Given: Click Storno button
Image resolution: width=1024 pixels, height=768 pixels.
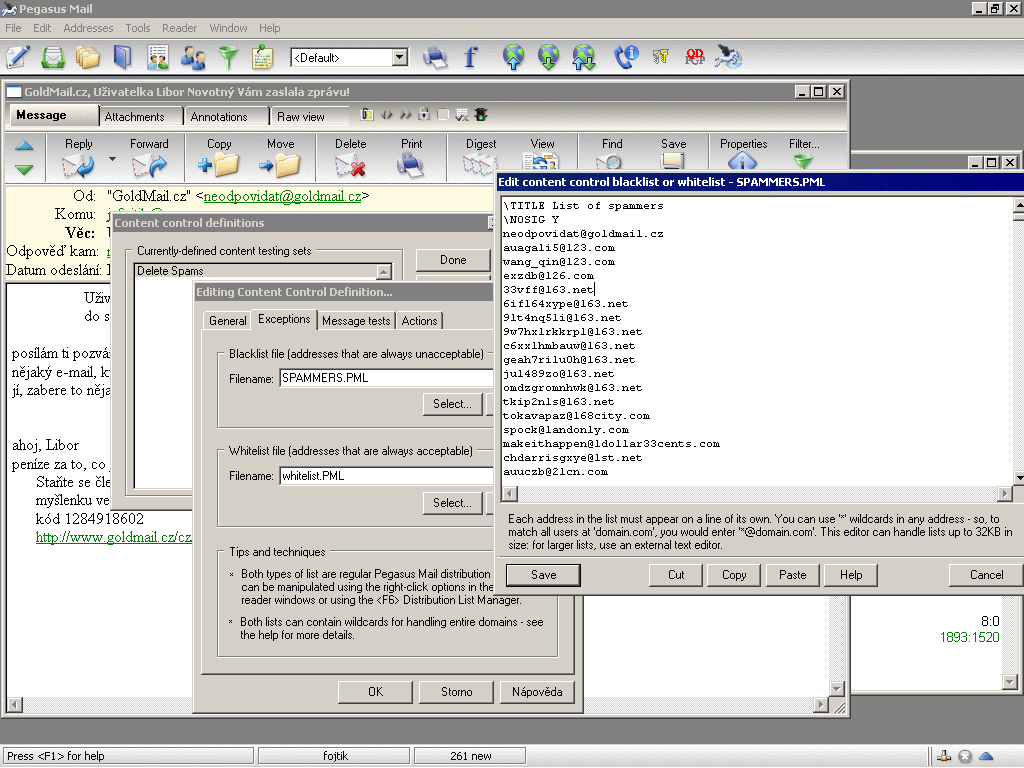Looking at the screenshot, I should (456, 692).
